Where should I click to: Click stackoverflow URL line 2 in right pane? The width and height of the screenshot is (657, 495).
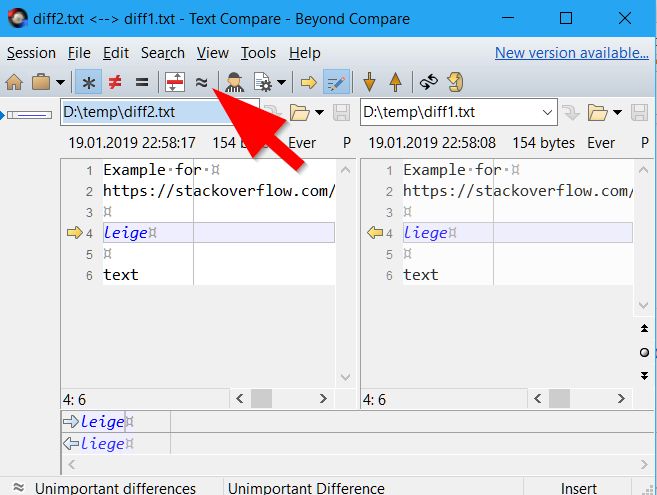click(517, 191)
